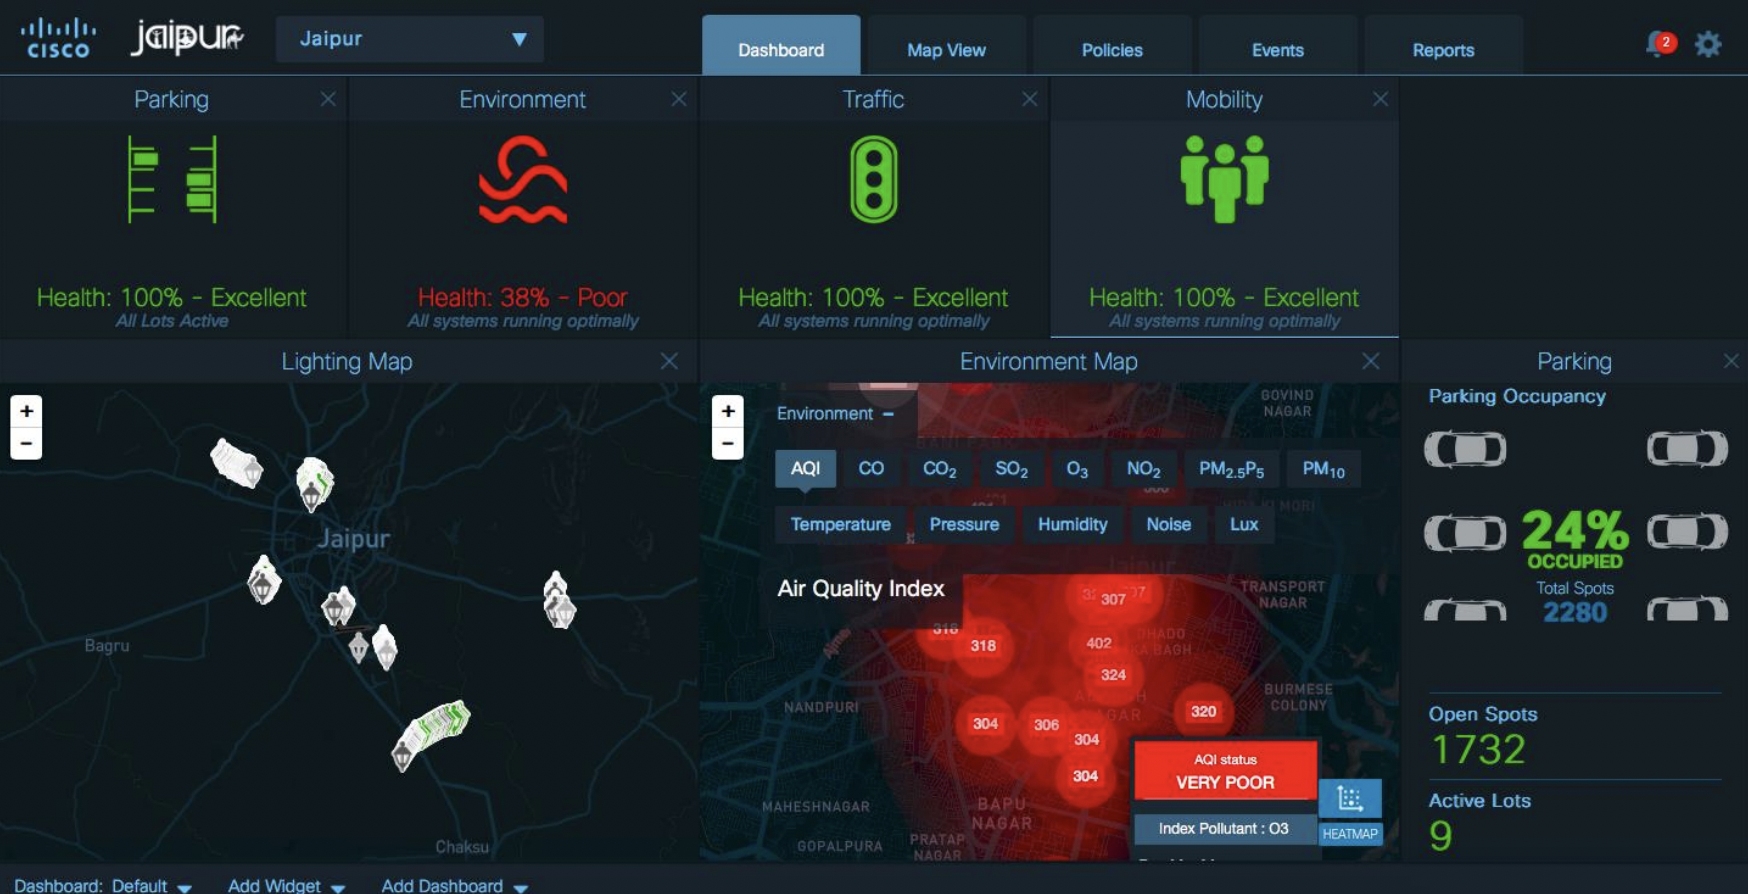Click the Air Quality Index label
Screen dimensions: 1748x894
[861, 588]
